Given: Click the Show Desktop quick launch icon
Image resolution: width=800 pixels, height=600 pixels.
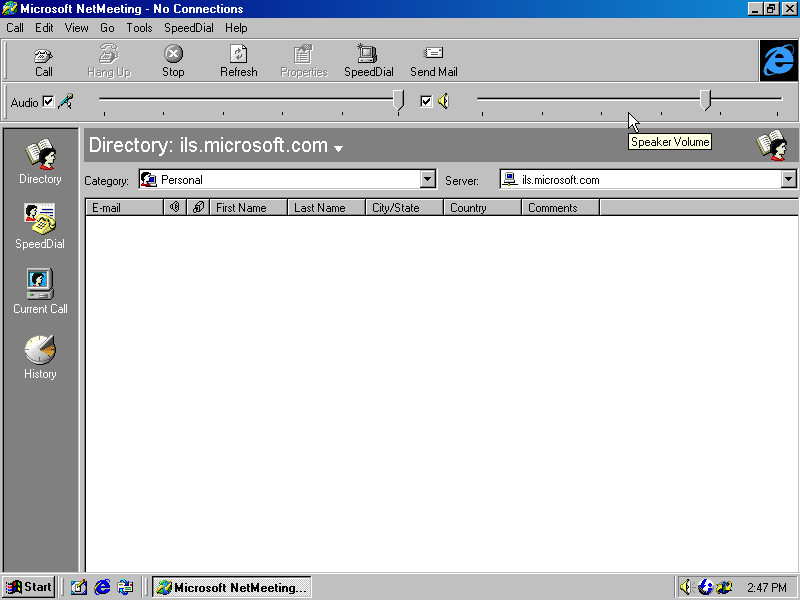Looking at the screenshot, I should coord(79,587).
